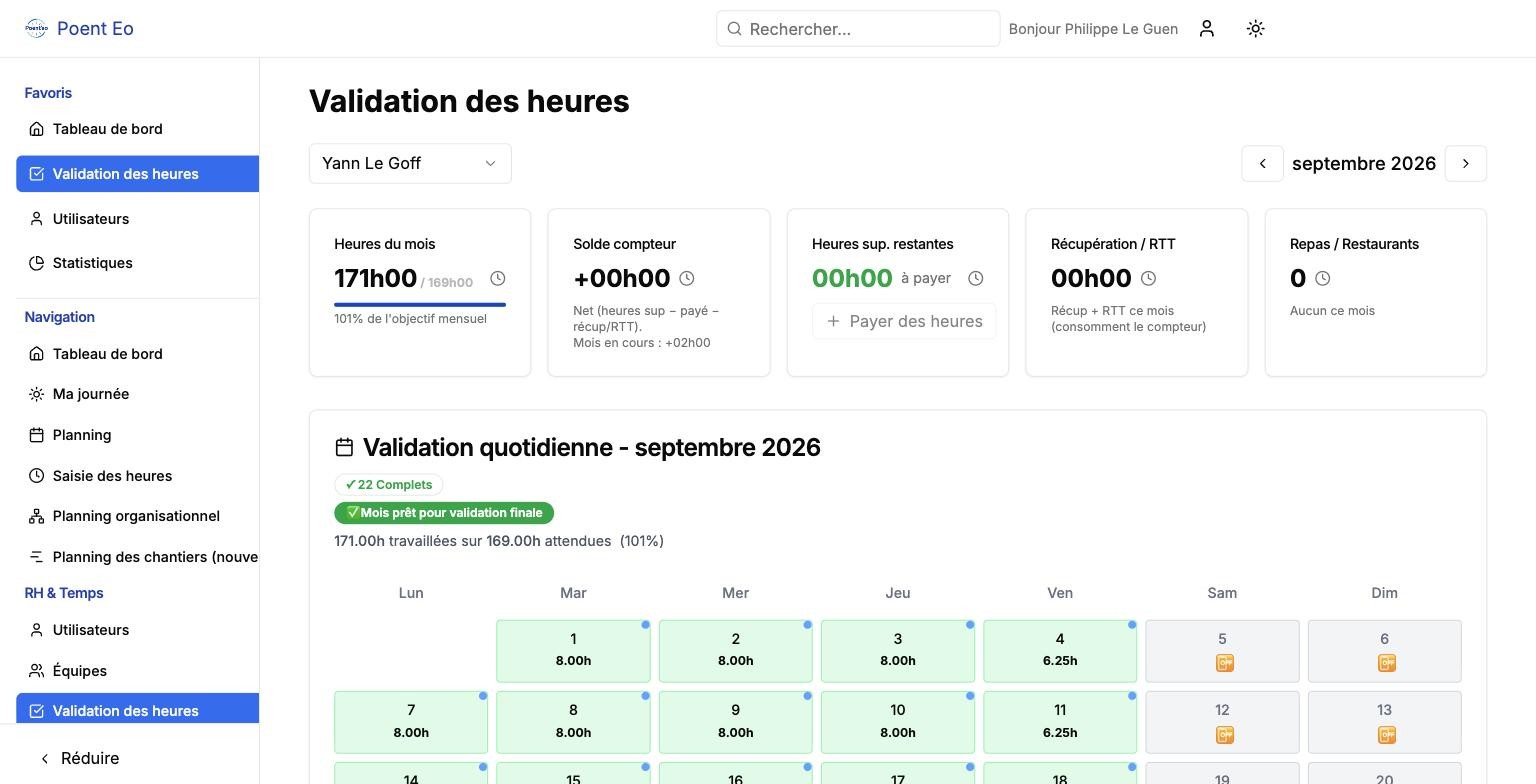The image size is (1536, 784).
Task: Click the monthly hours progress bar
Action: (420, 304)
